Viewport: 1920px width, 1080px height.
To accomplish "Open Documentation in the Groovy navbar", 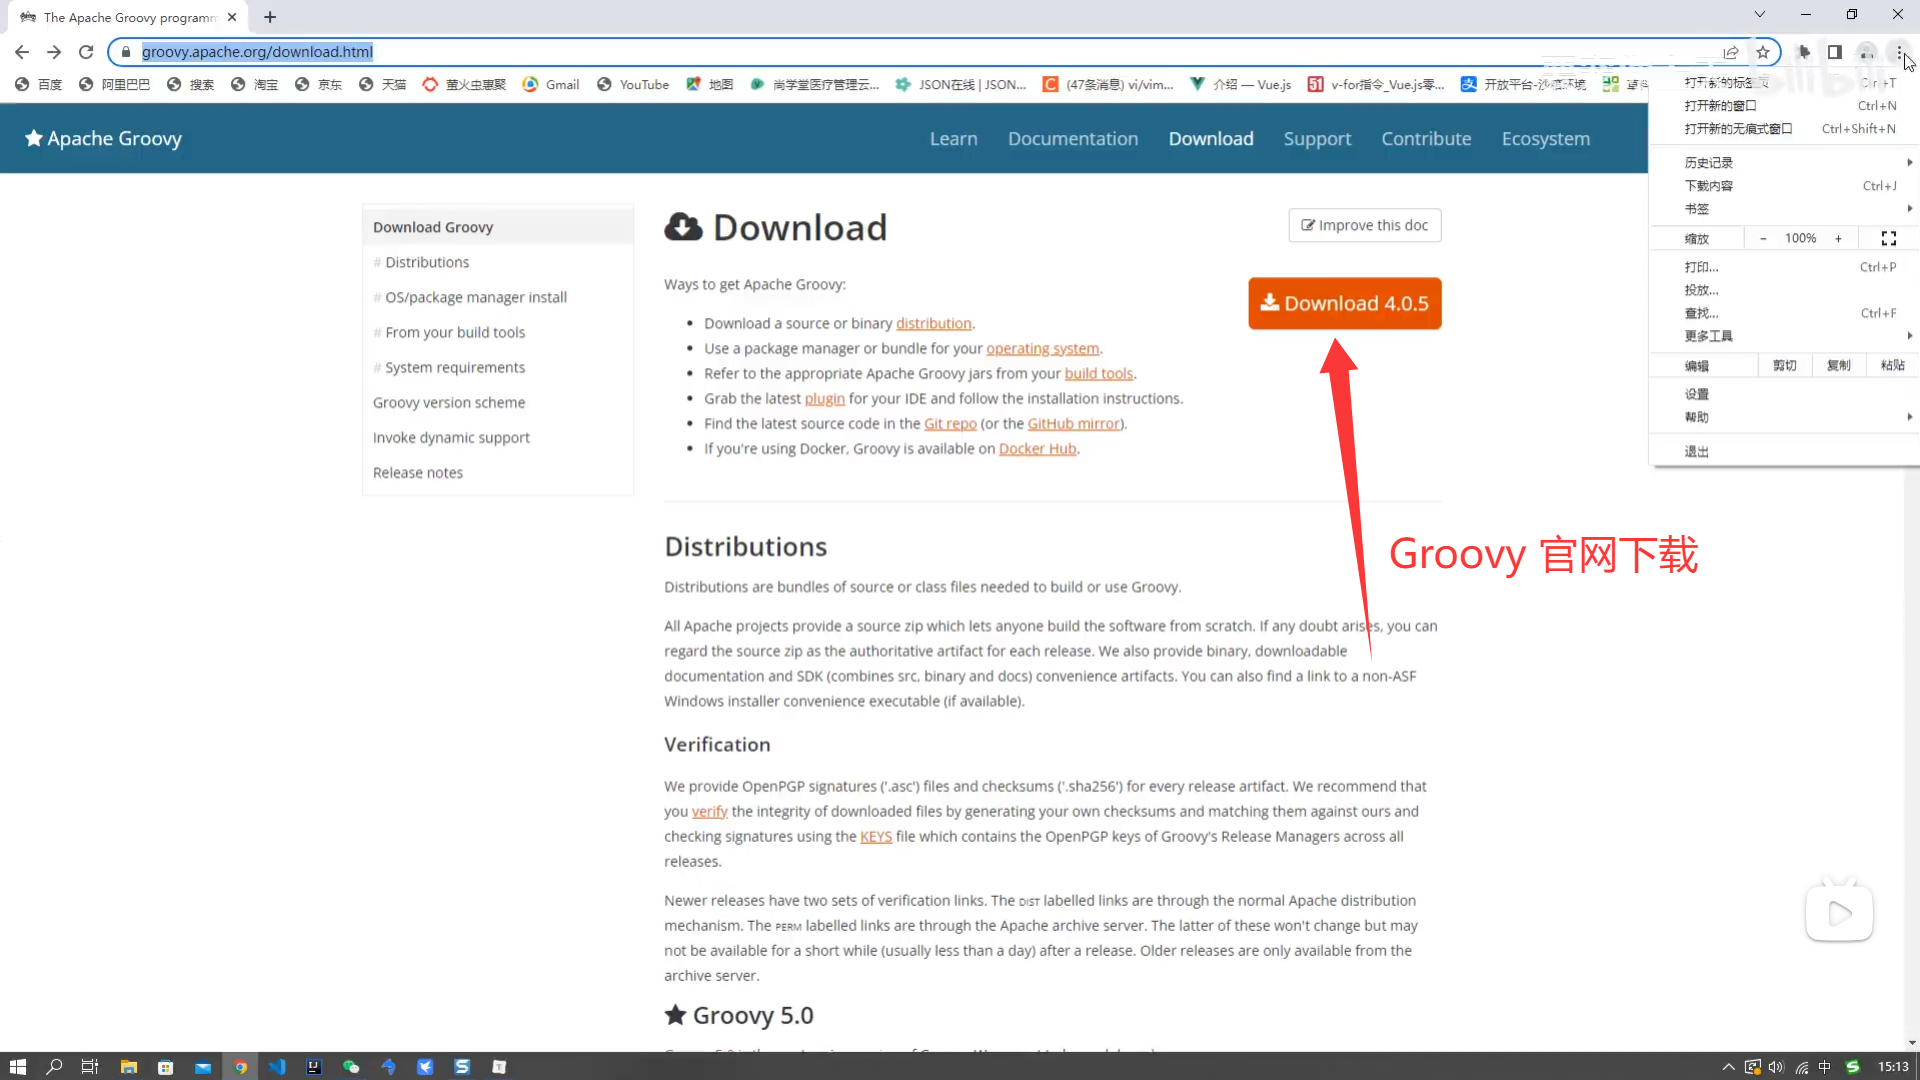I will click(x=1072, y=139).
